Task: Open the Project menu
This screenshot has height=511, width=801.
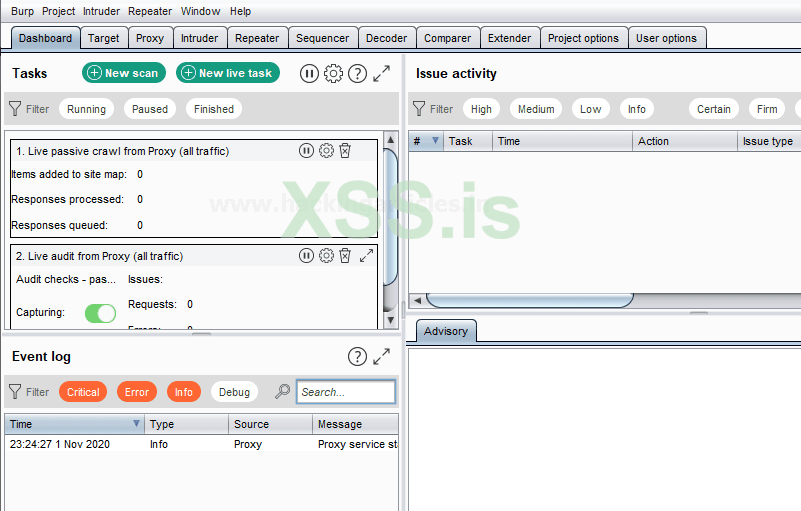Action: [58, 11]
